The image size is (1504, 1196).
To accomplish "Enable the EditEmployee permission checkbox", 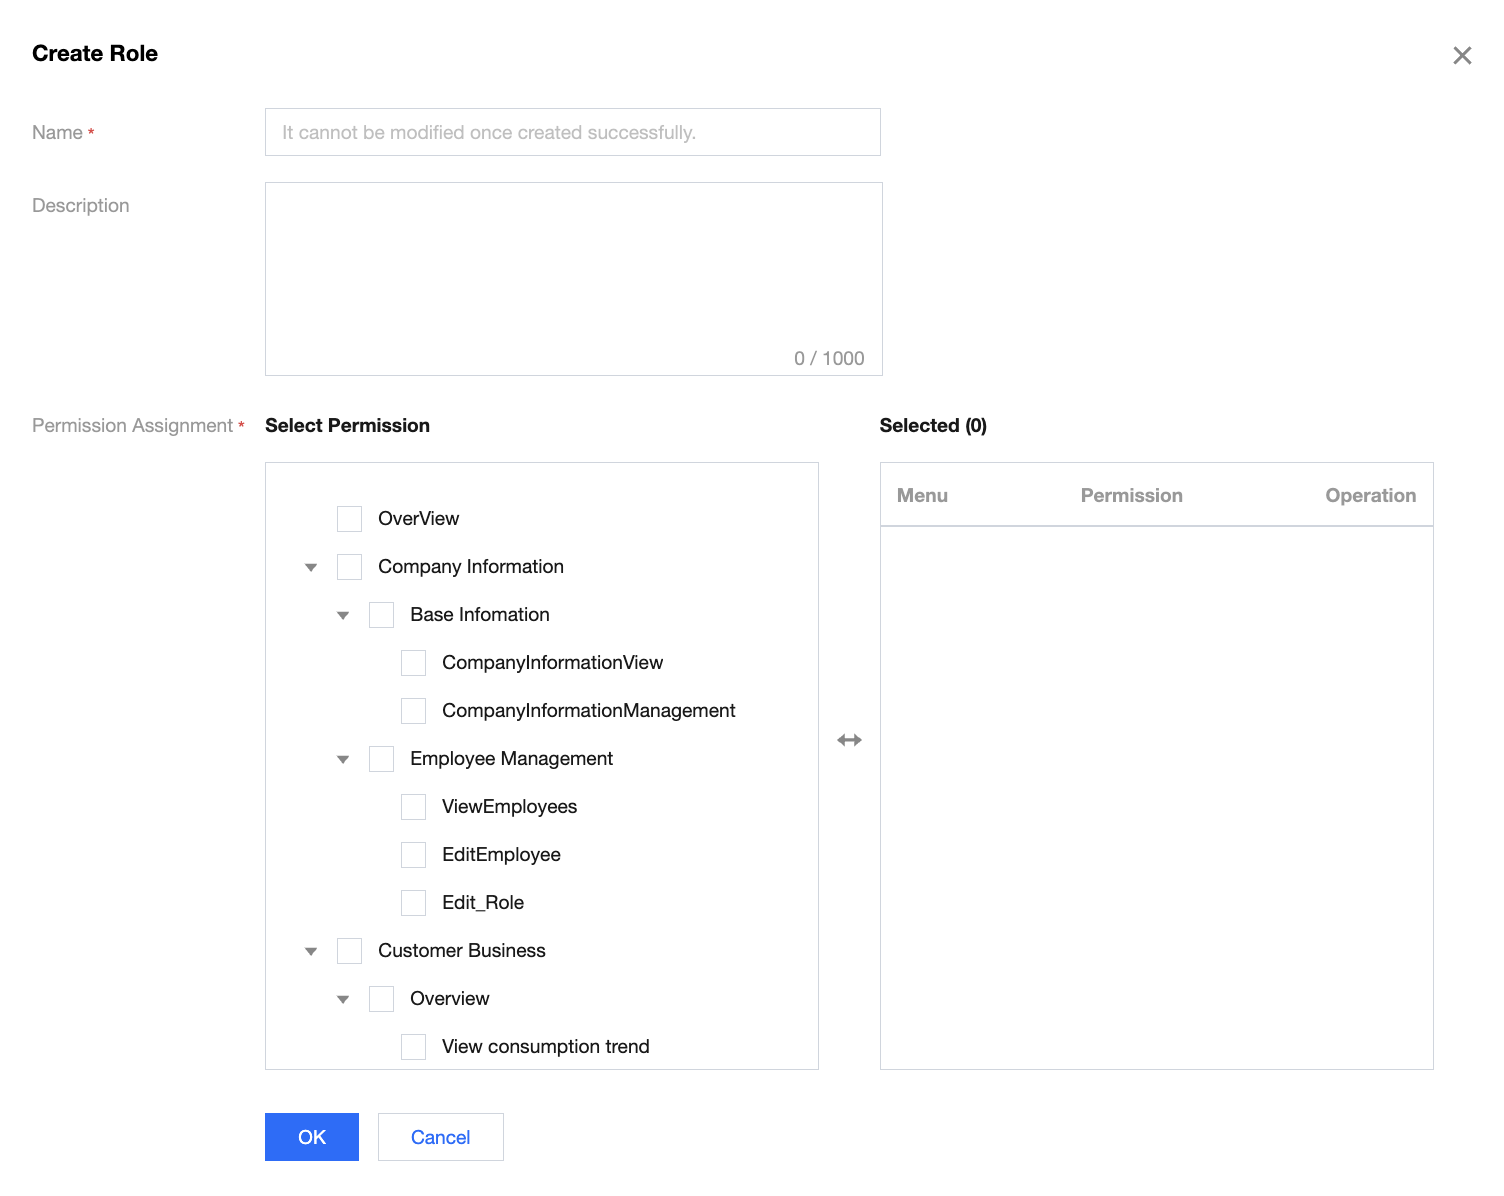I will pos(413,855).
